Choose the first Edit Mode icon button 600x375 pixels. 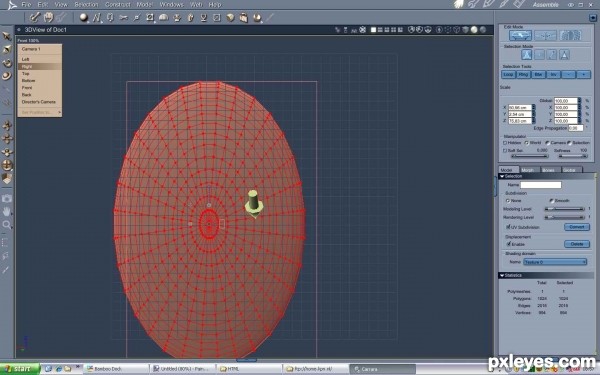pos(520,36)
